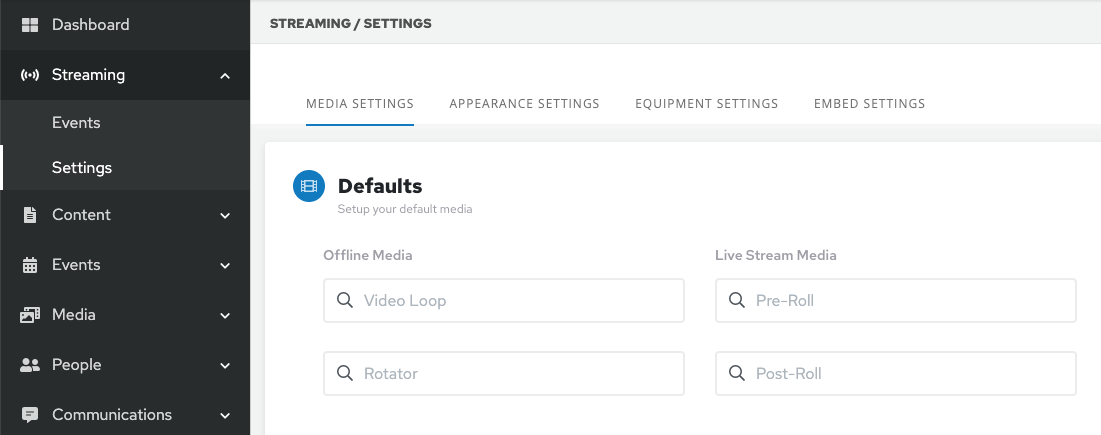Click the People group icon

(29, 365)
